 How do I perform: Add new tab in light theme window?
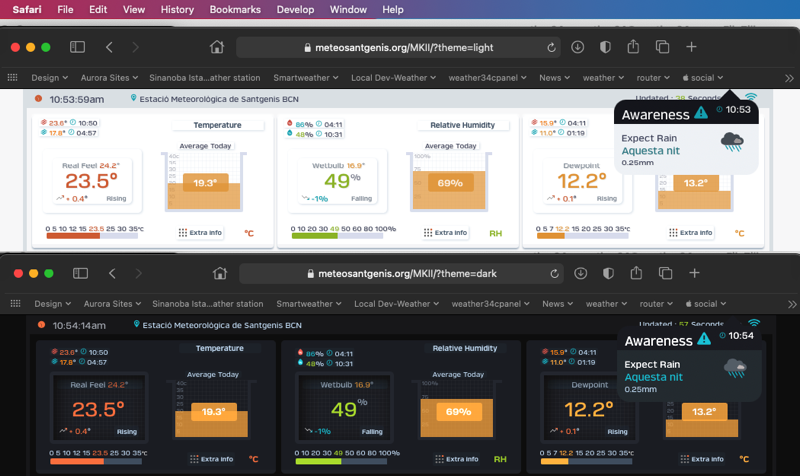click(691, 47)
